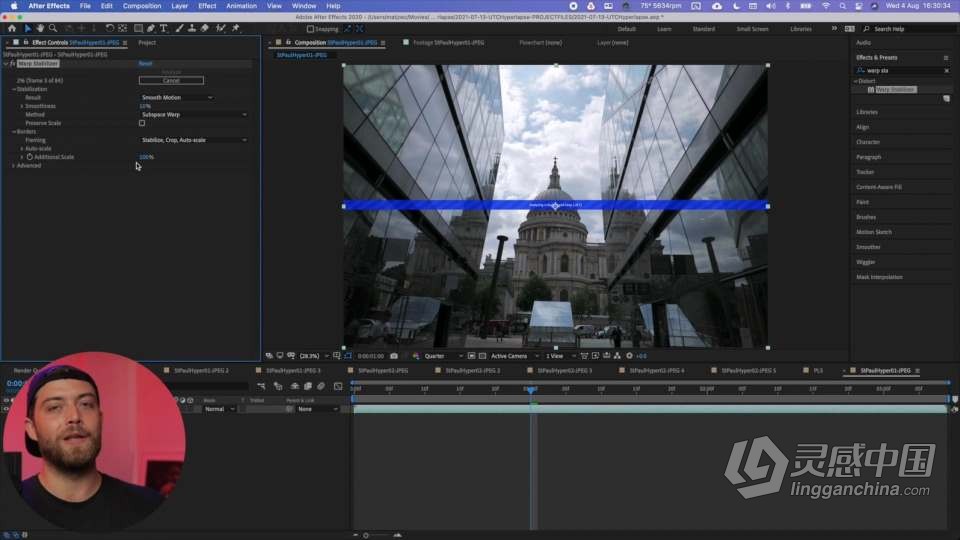
Task: Toggle the frame blending timeline icon
Action: click(x=308, y=386)
